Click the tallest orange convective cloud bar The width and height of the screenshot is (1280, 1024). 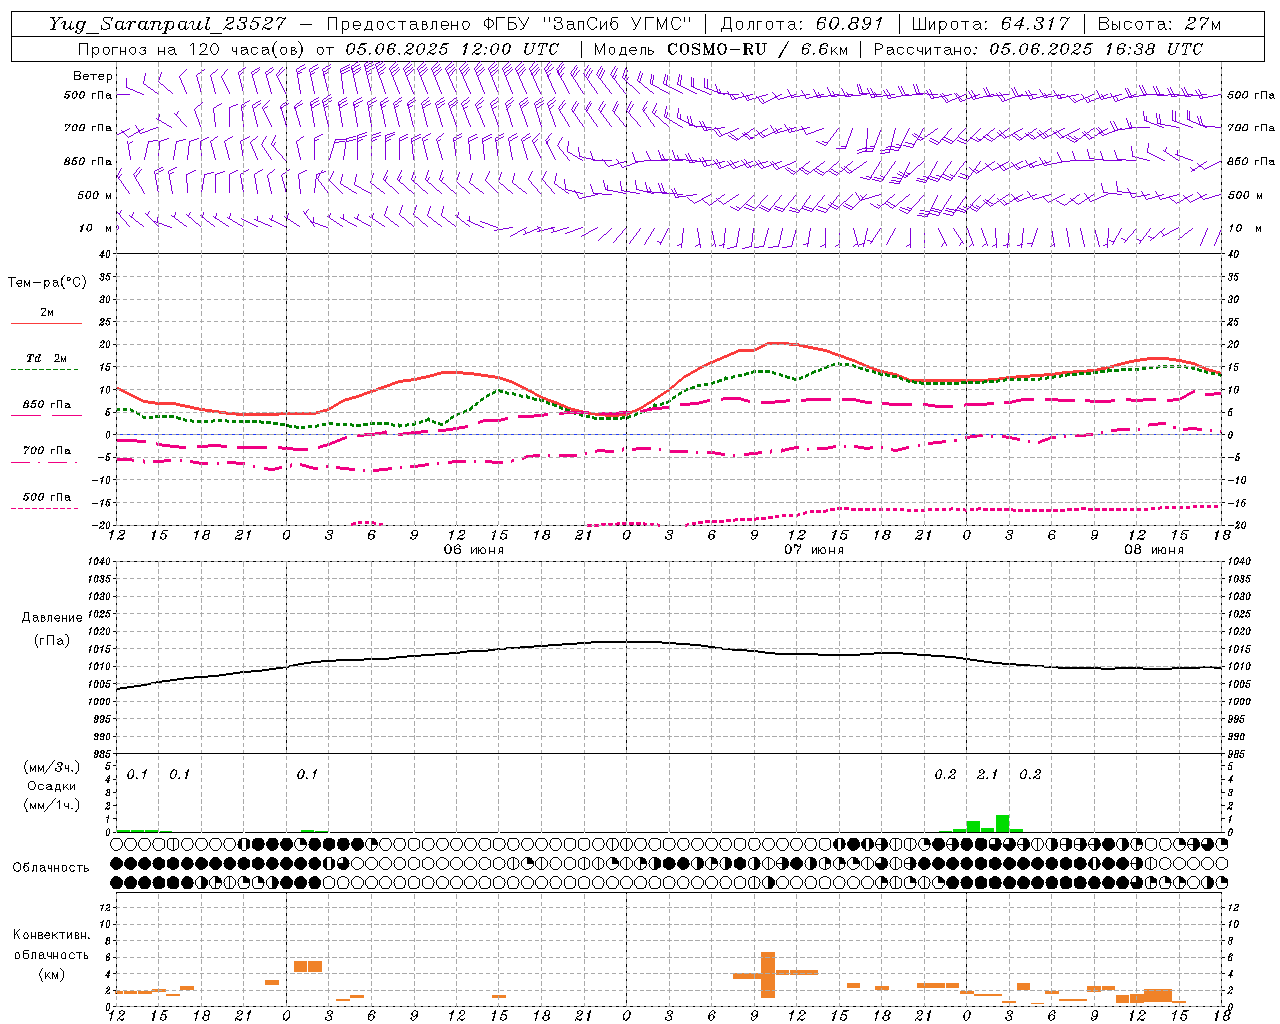[768, 975]
